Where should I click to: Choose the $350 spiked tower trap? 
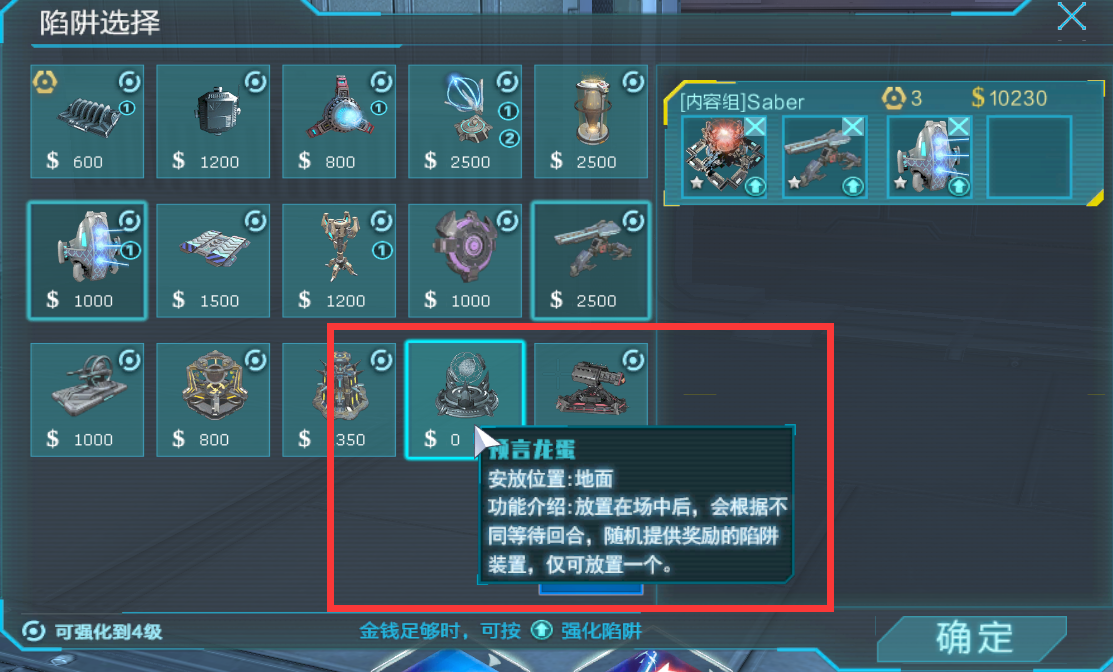point(339,400)
